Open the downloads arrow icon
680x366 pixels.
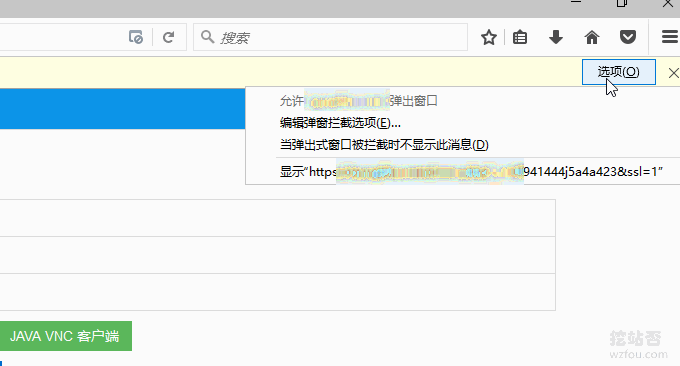556,37
